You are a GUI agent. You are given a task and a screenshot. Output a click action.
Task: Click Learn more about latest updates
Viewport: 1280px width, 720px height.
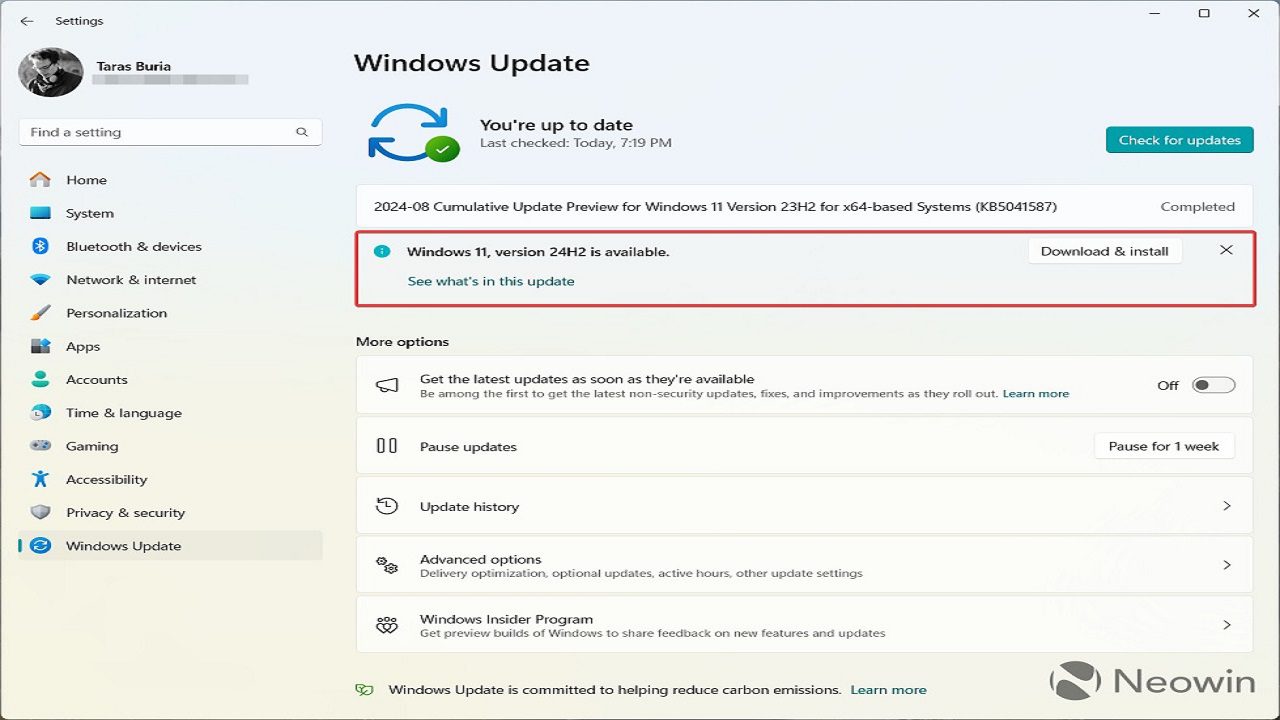(1036, 394)
